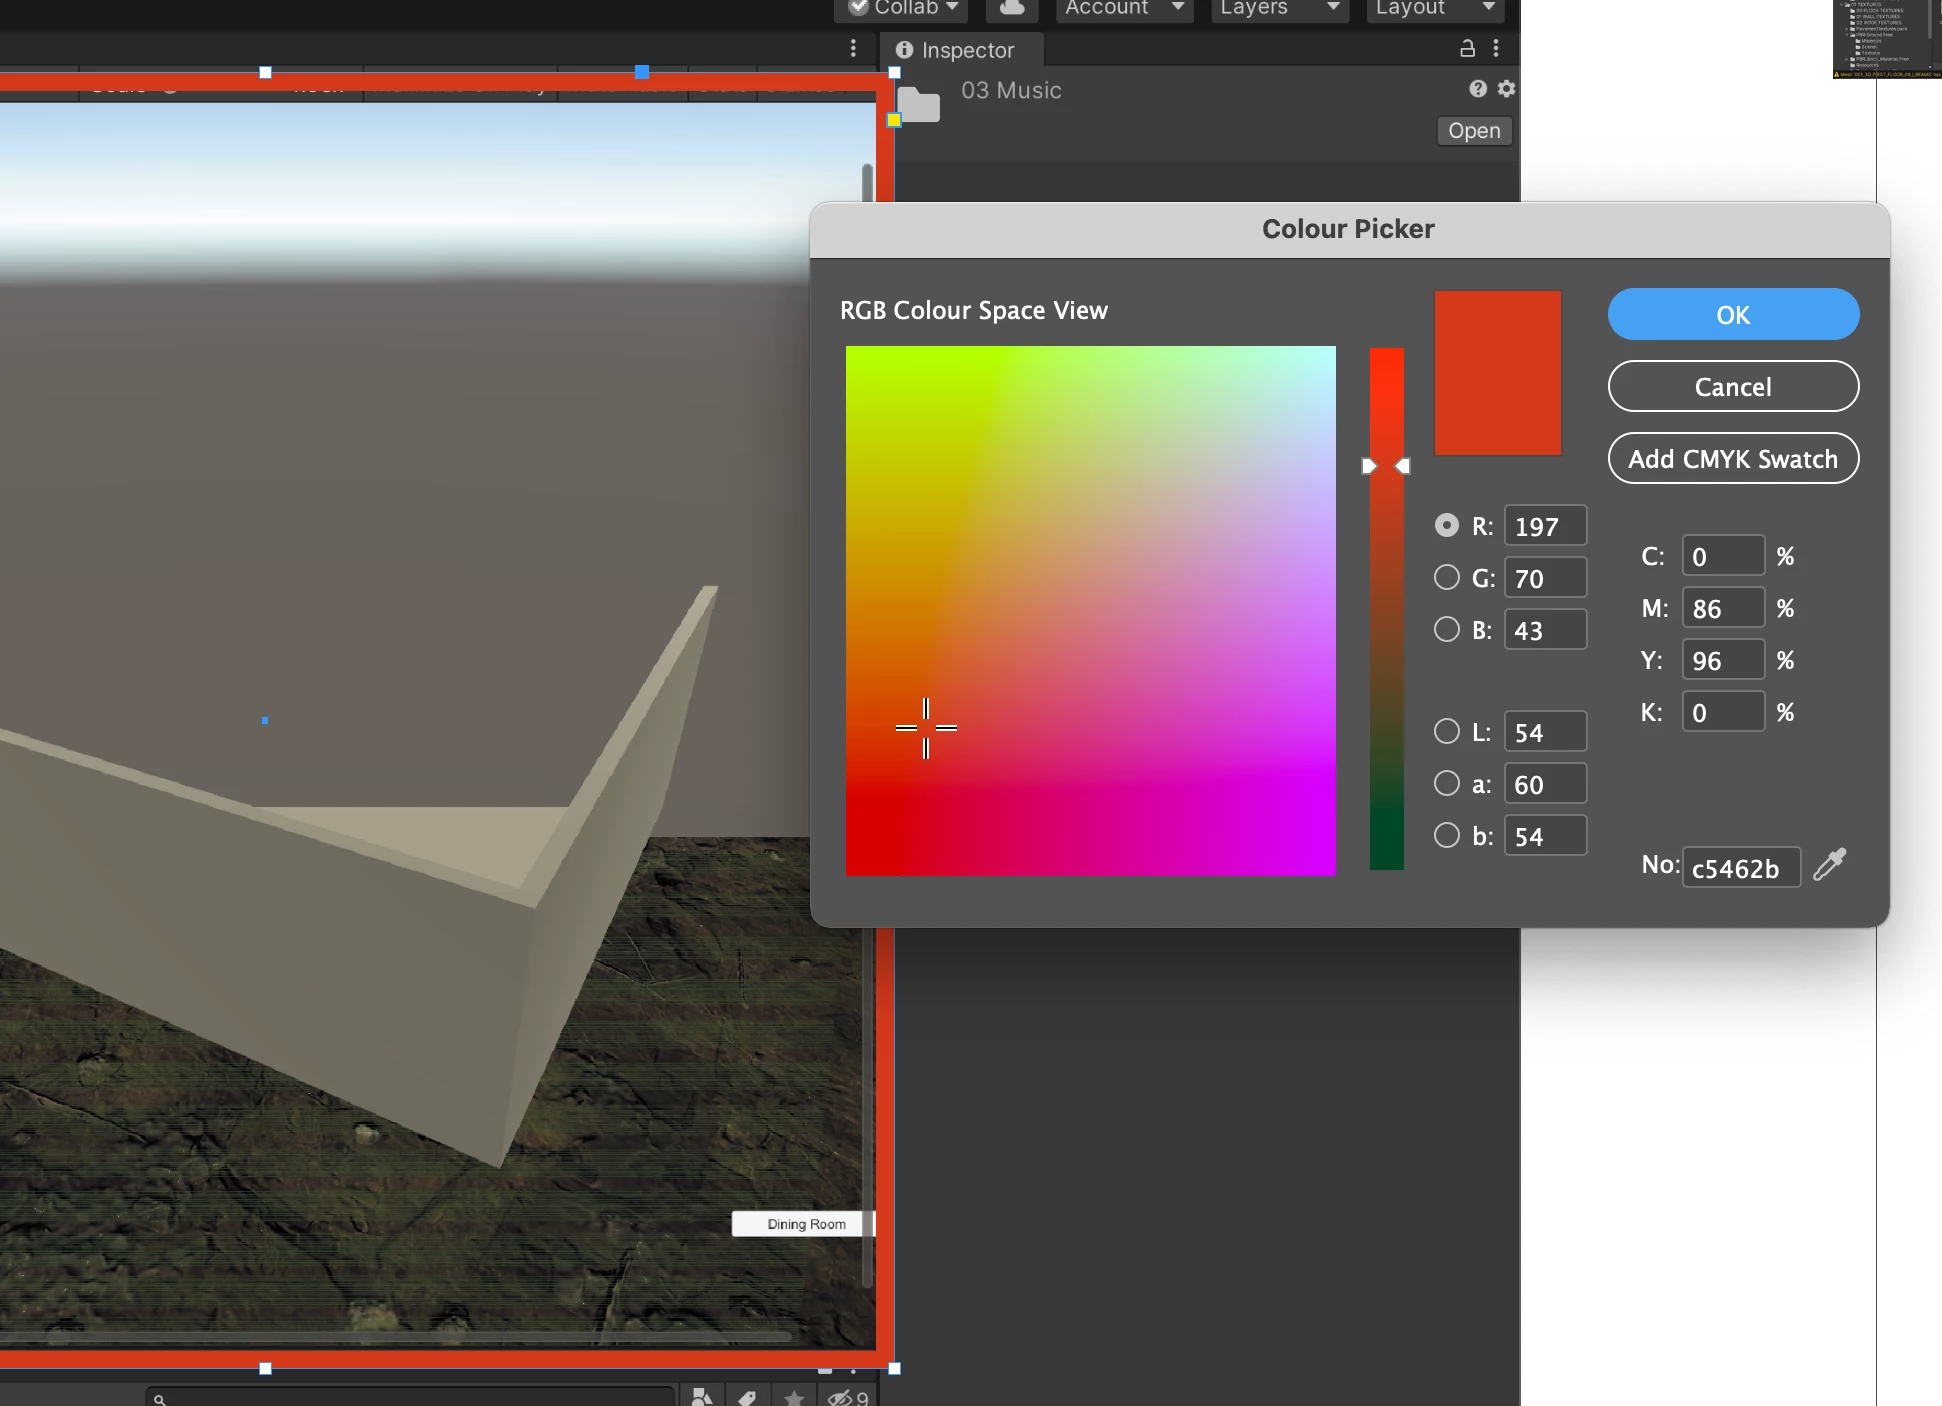Screen dimensions: 1942x1406
Task: Switch to the Inspector tab
Action: click(x=956, y=50)
